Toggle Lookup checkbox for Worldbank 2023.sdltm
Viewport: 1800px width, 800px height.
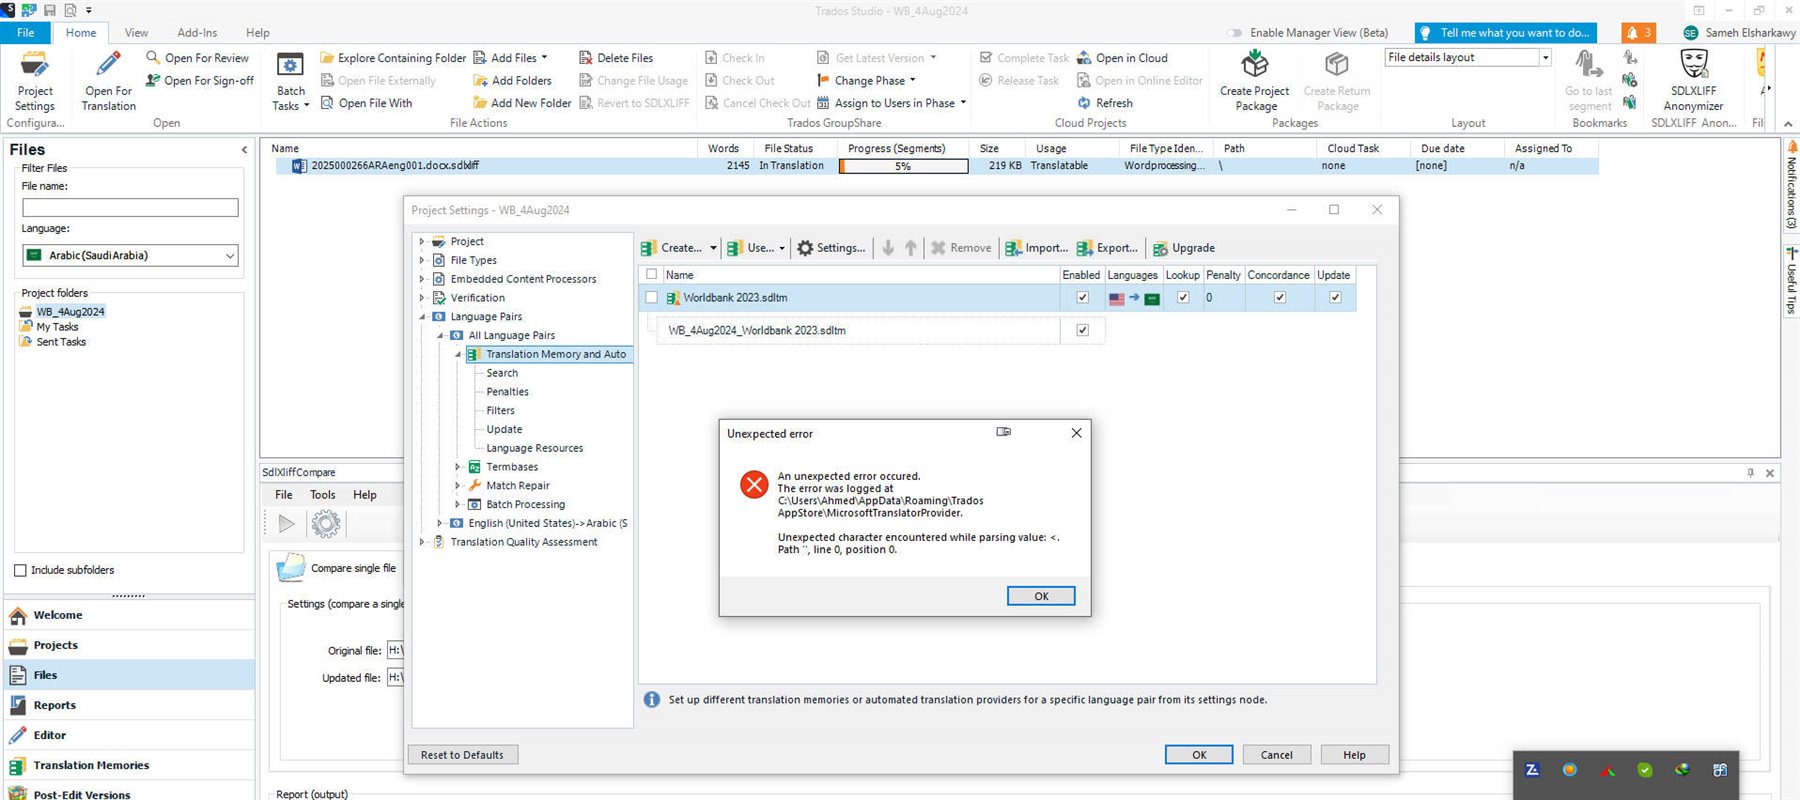click(1183, 298)
